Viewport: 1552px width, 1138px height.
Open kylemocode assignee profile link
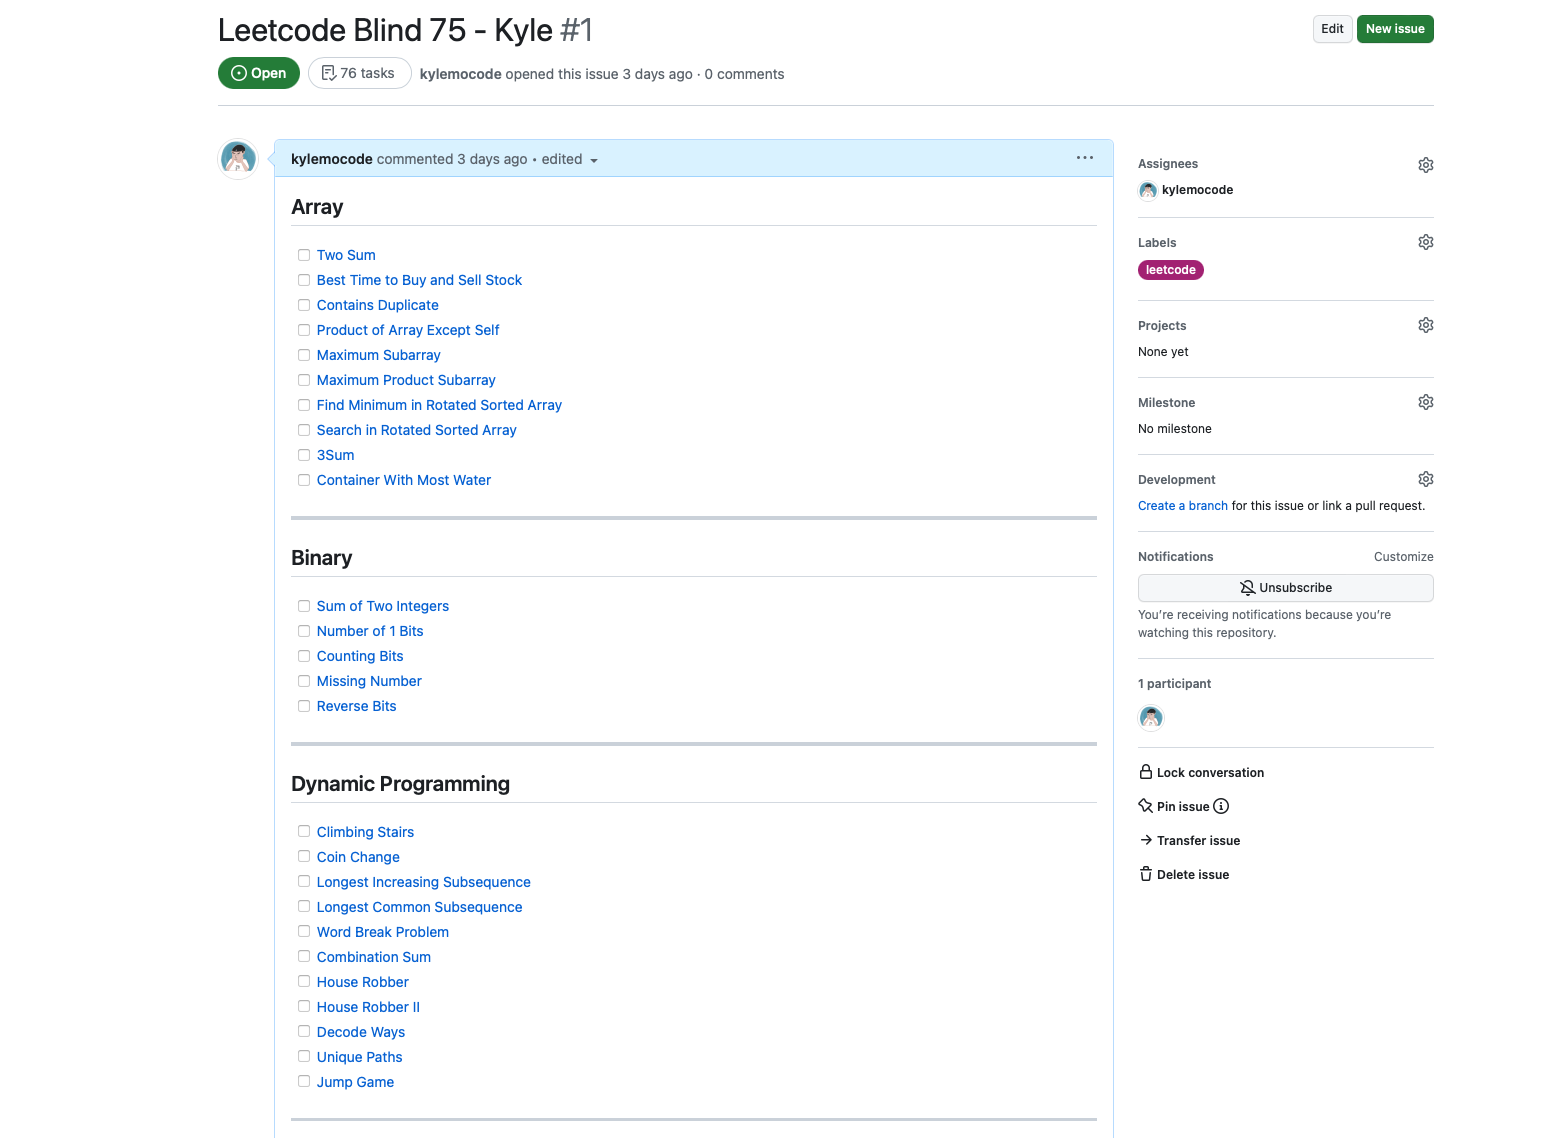tap(1197, 190)
